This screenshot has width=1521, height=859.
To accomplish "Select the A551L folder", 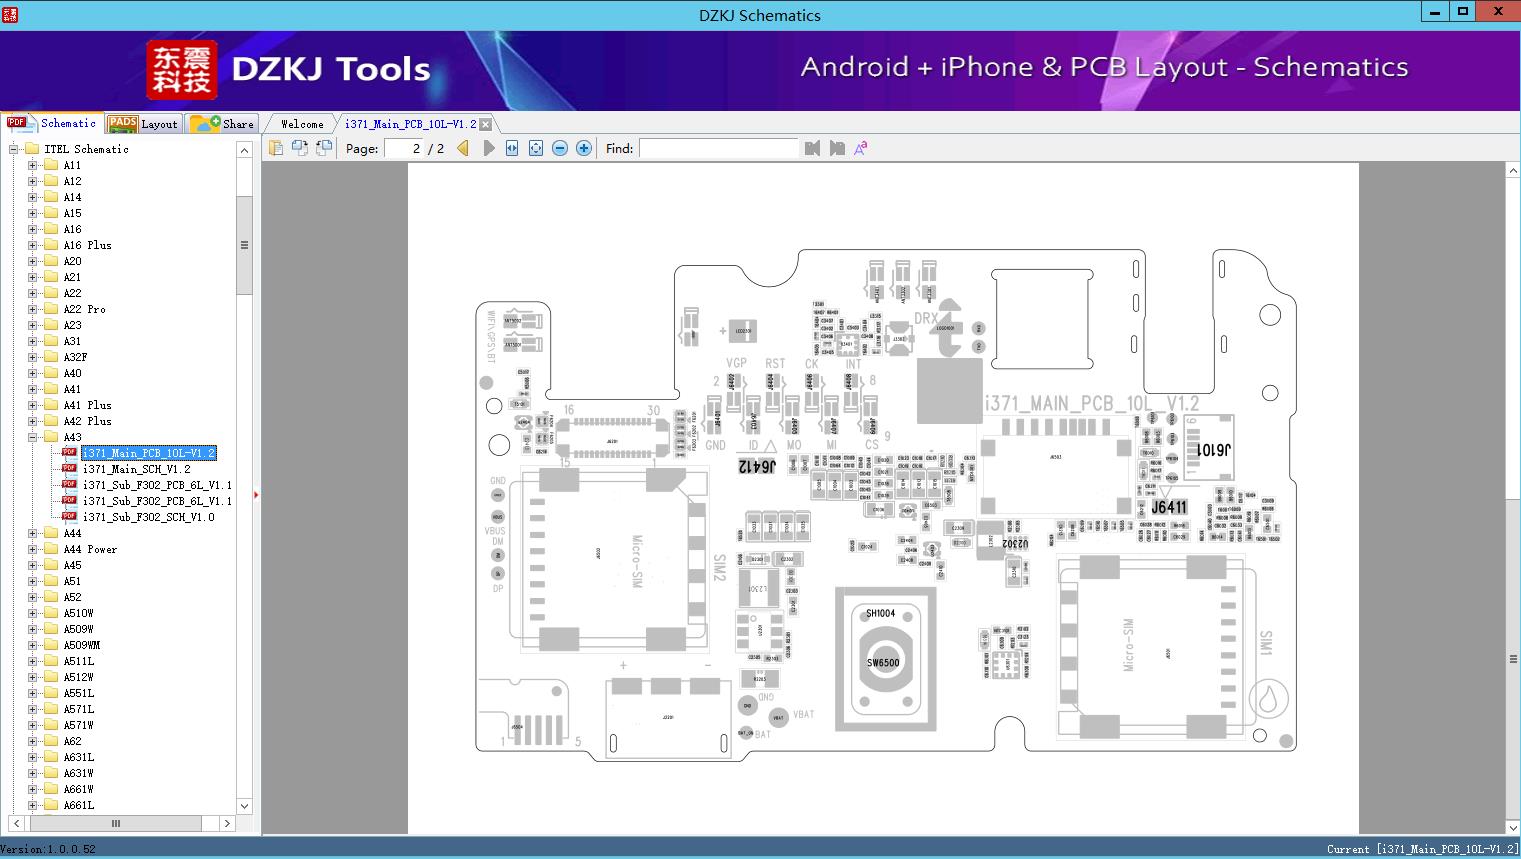I will [x=78, y=693].
